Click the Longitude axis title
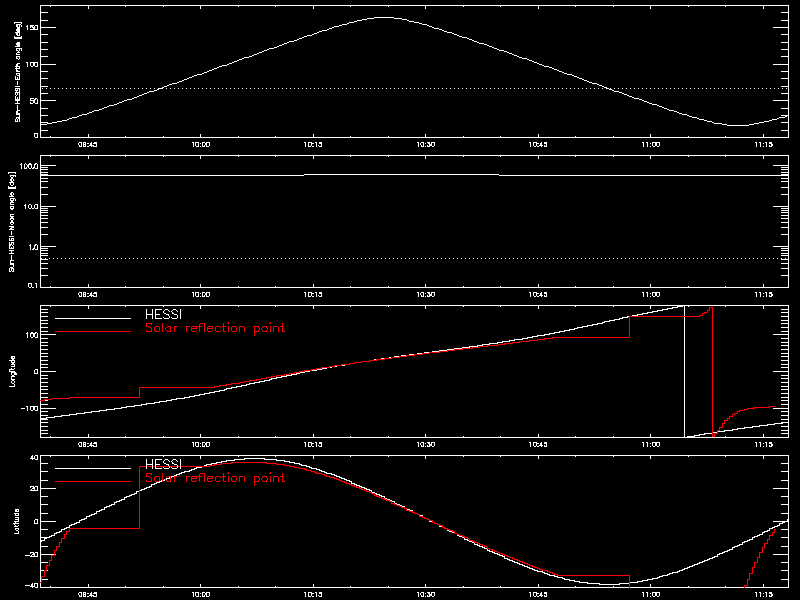This screenshot has width=800, height=600. [13, 371]
